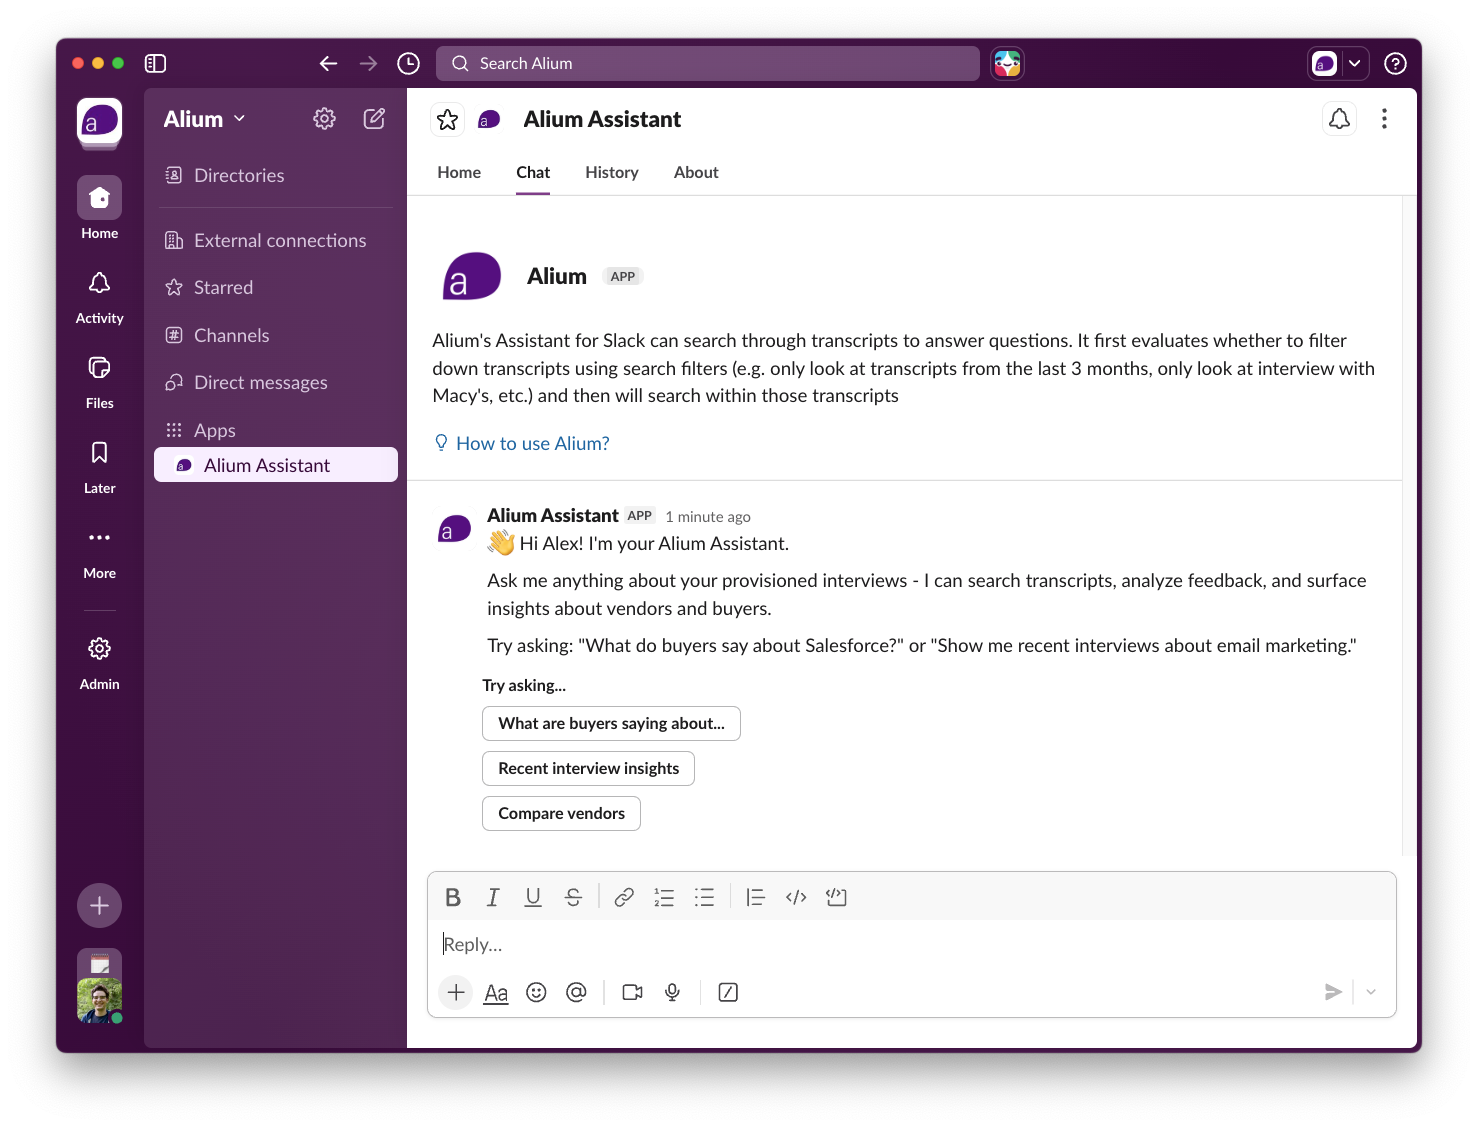Open the attachments plus button in composer

456,992
